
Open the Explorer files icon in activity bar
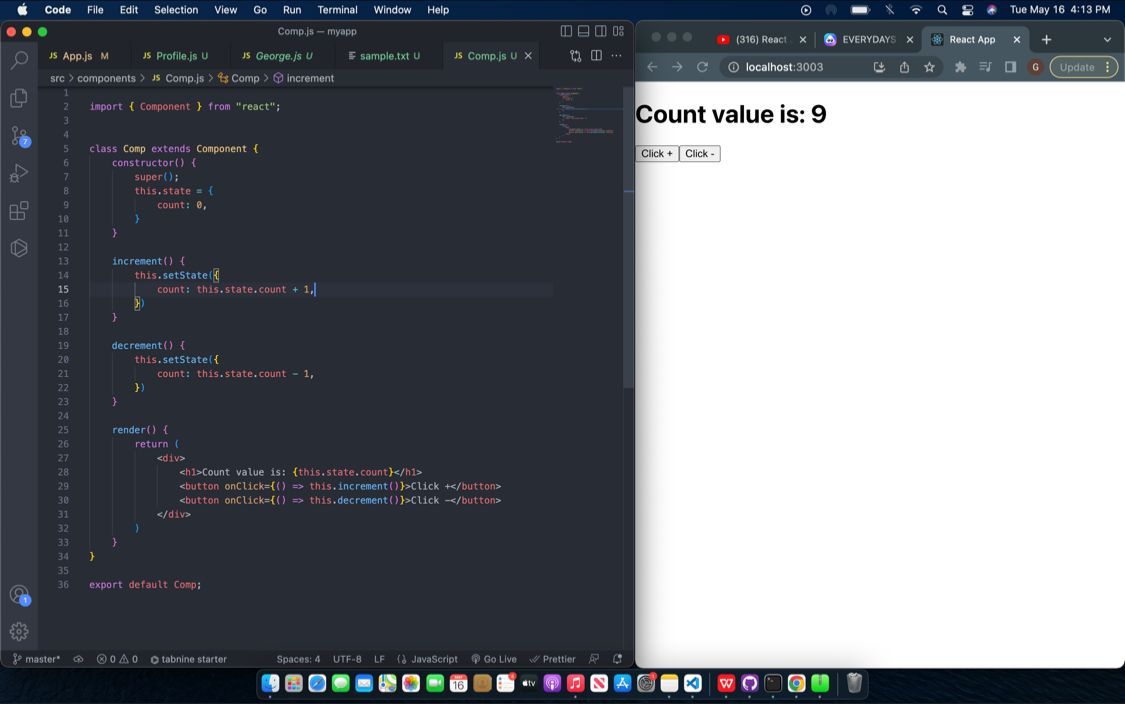tap(18, 98)
